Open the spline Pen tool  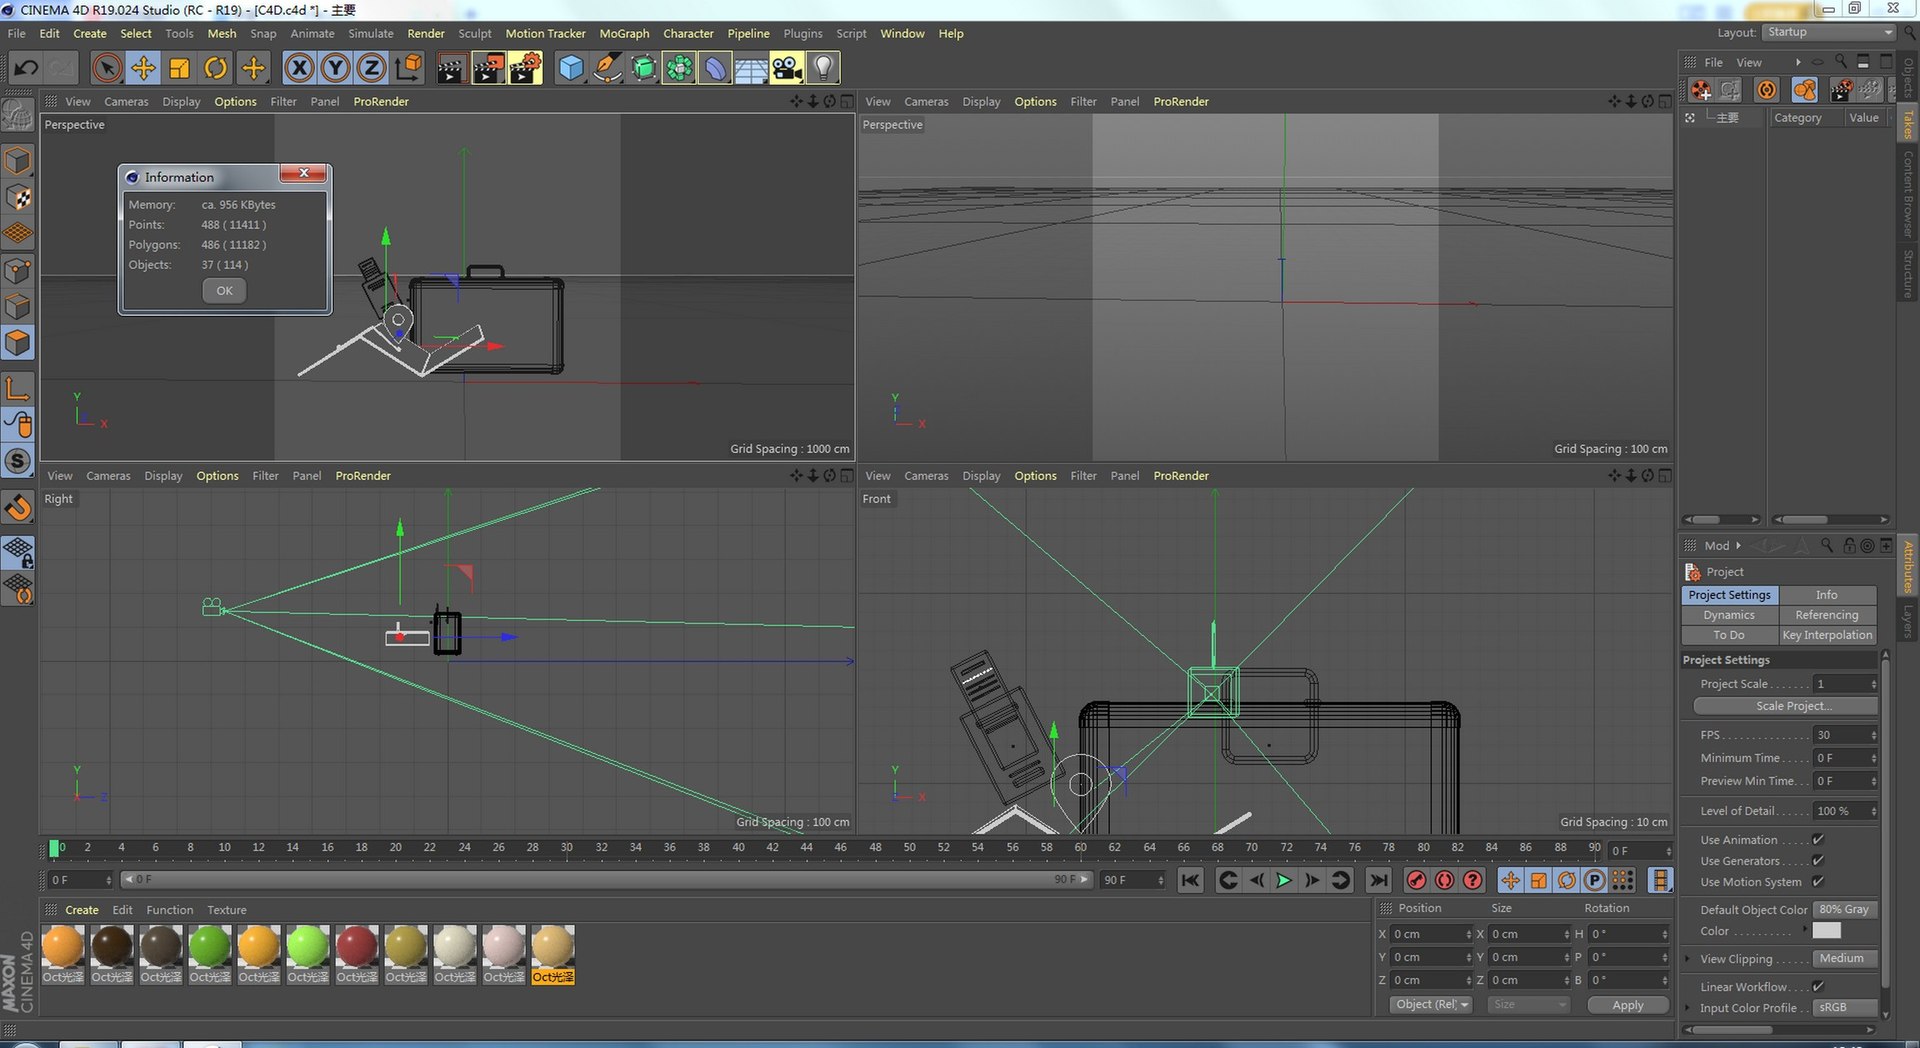click(606, 68)
